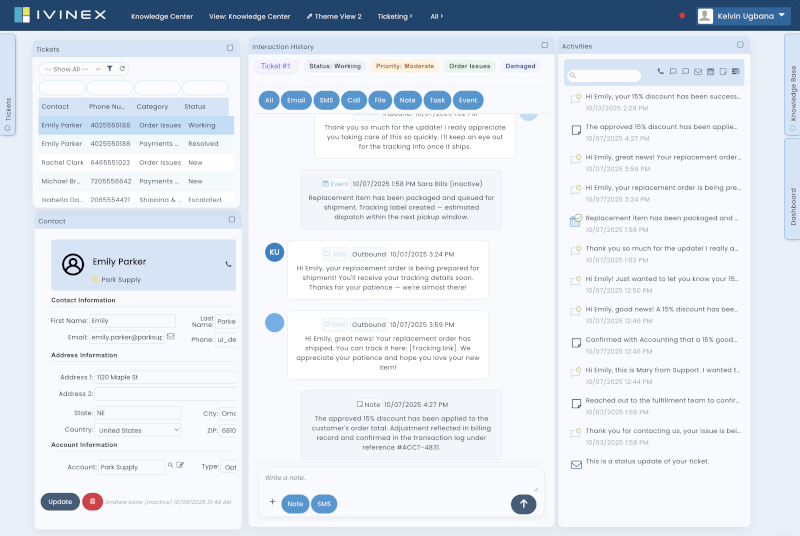This screenshot has width=800, height=536.
Task: Open the Ticketing menu in top bar
Action: point(394,16)
